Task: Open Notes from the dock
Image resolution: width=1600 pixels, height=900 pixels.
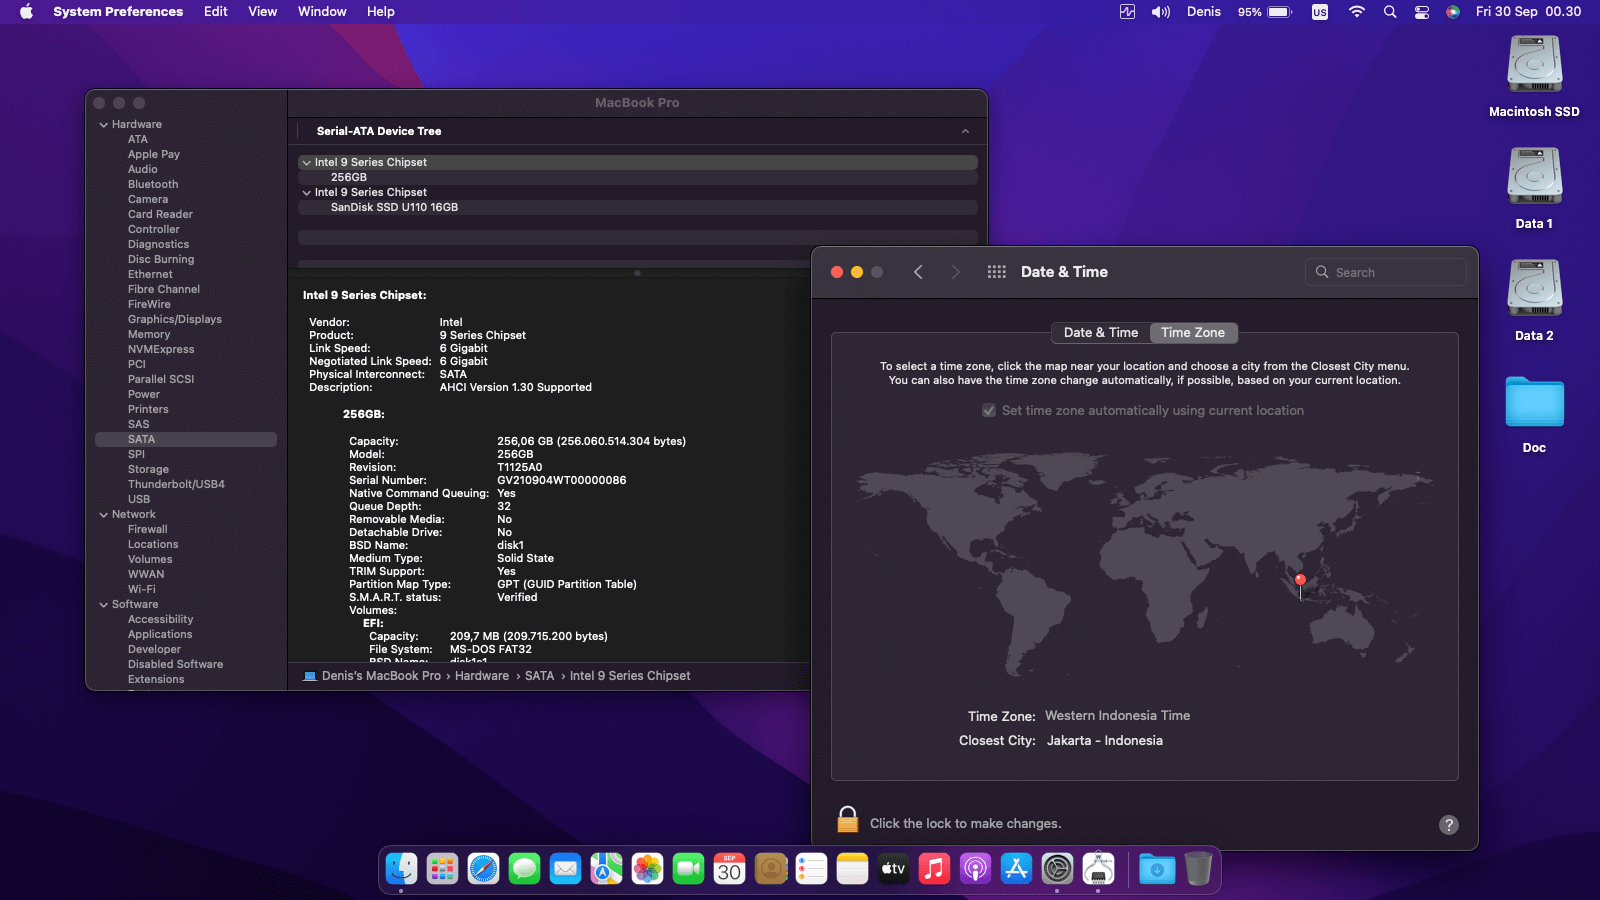Action: (x=852, y=868)
